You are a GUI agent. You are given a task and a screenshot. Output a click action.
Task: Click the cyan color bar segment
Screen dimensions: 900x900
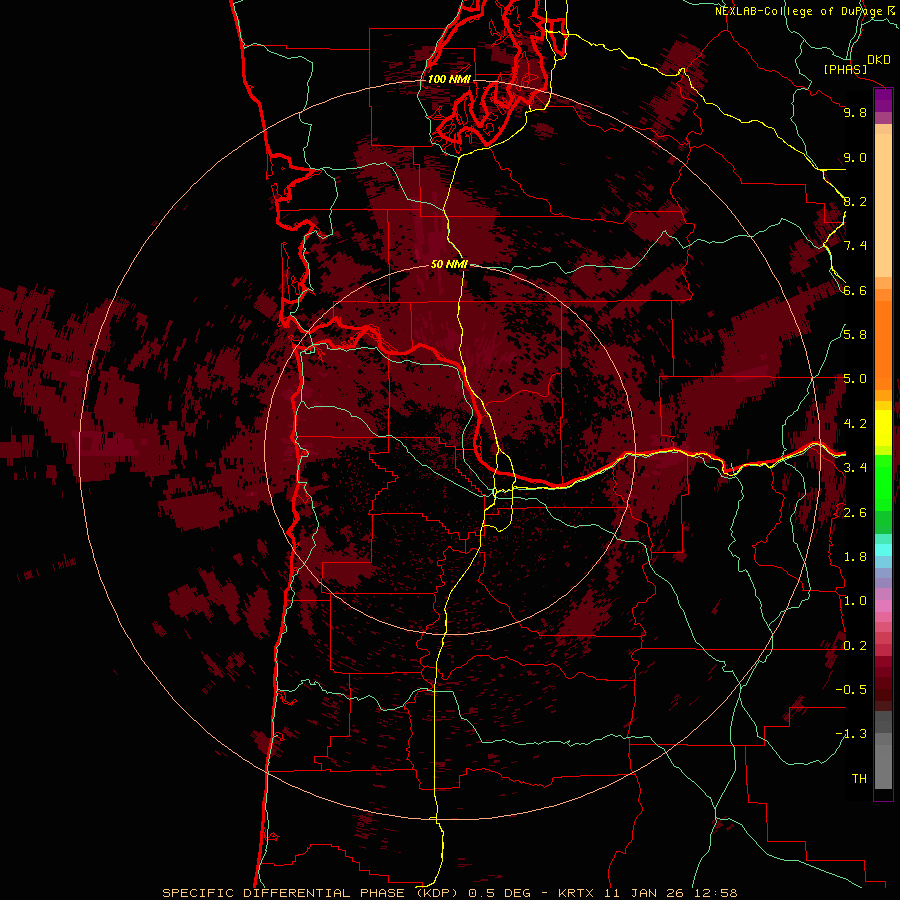click(883, 550)
